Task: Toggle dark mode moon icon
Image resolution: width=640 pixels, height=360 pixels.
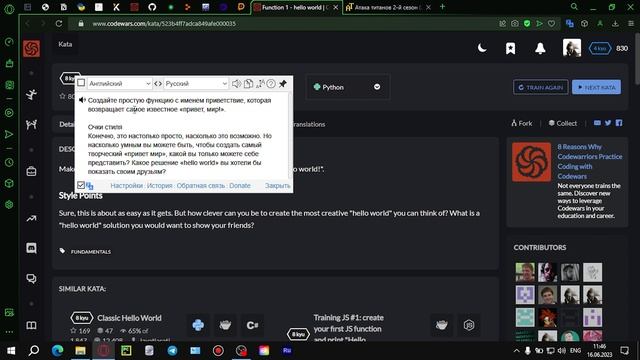Action: pos(482,49)
